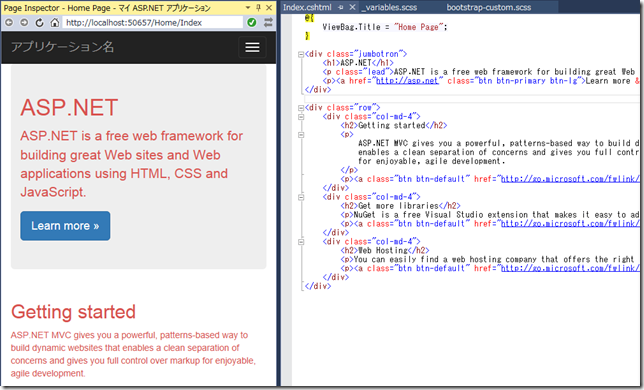Collapse the jumbotron div code block
Image resolution: width=644 pixels, height=390 pixels.
[x=301, y=54]
